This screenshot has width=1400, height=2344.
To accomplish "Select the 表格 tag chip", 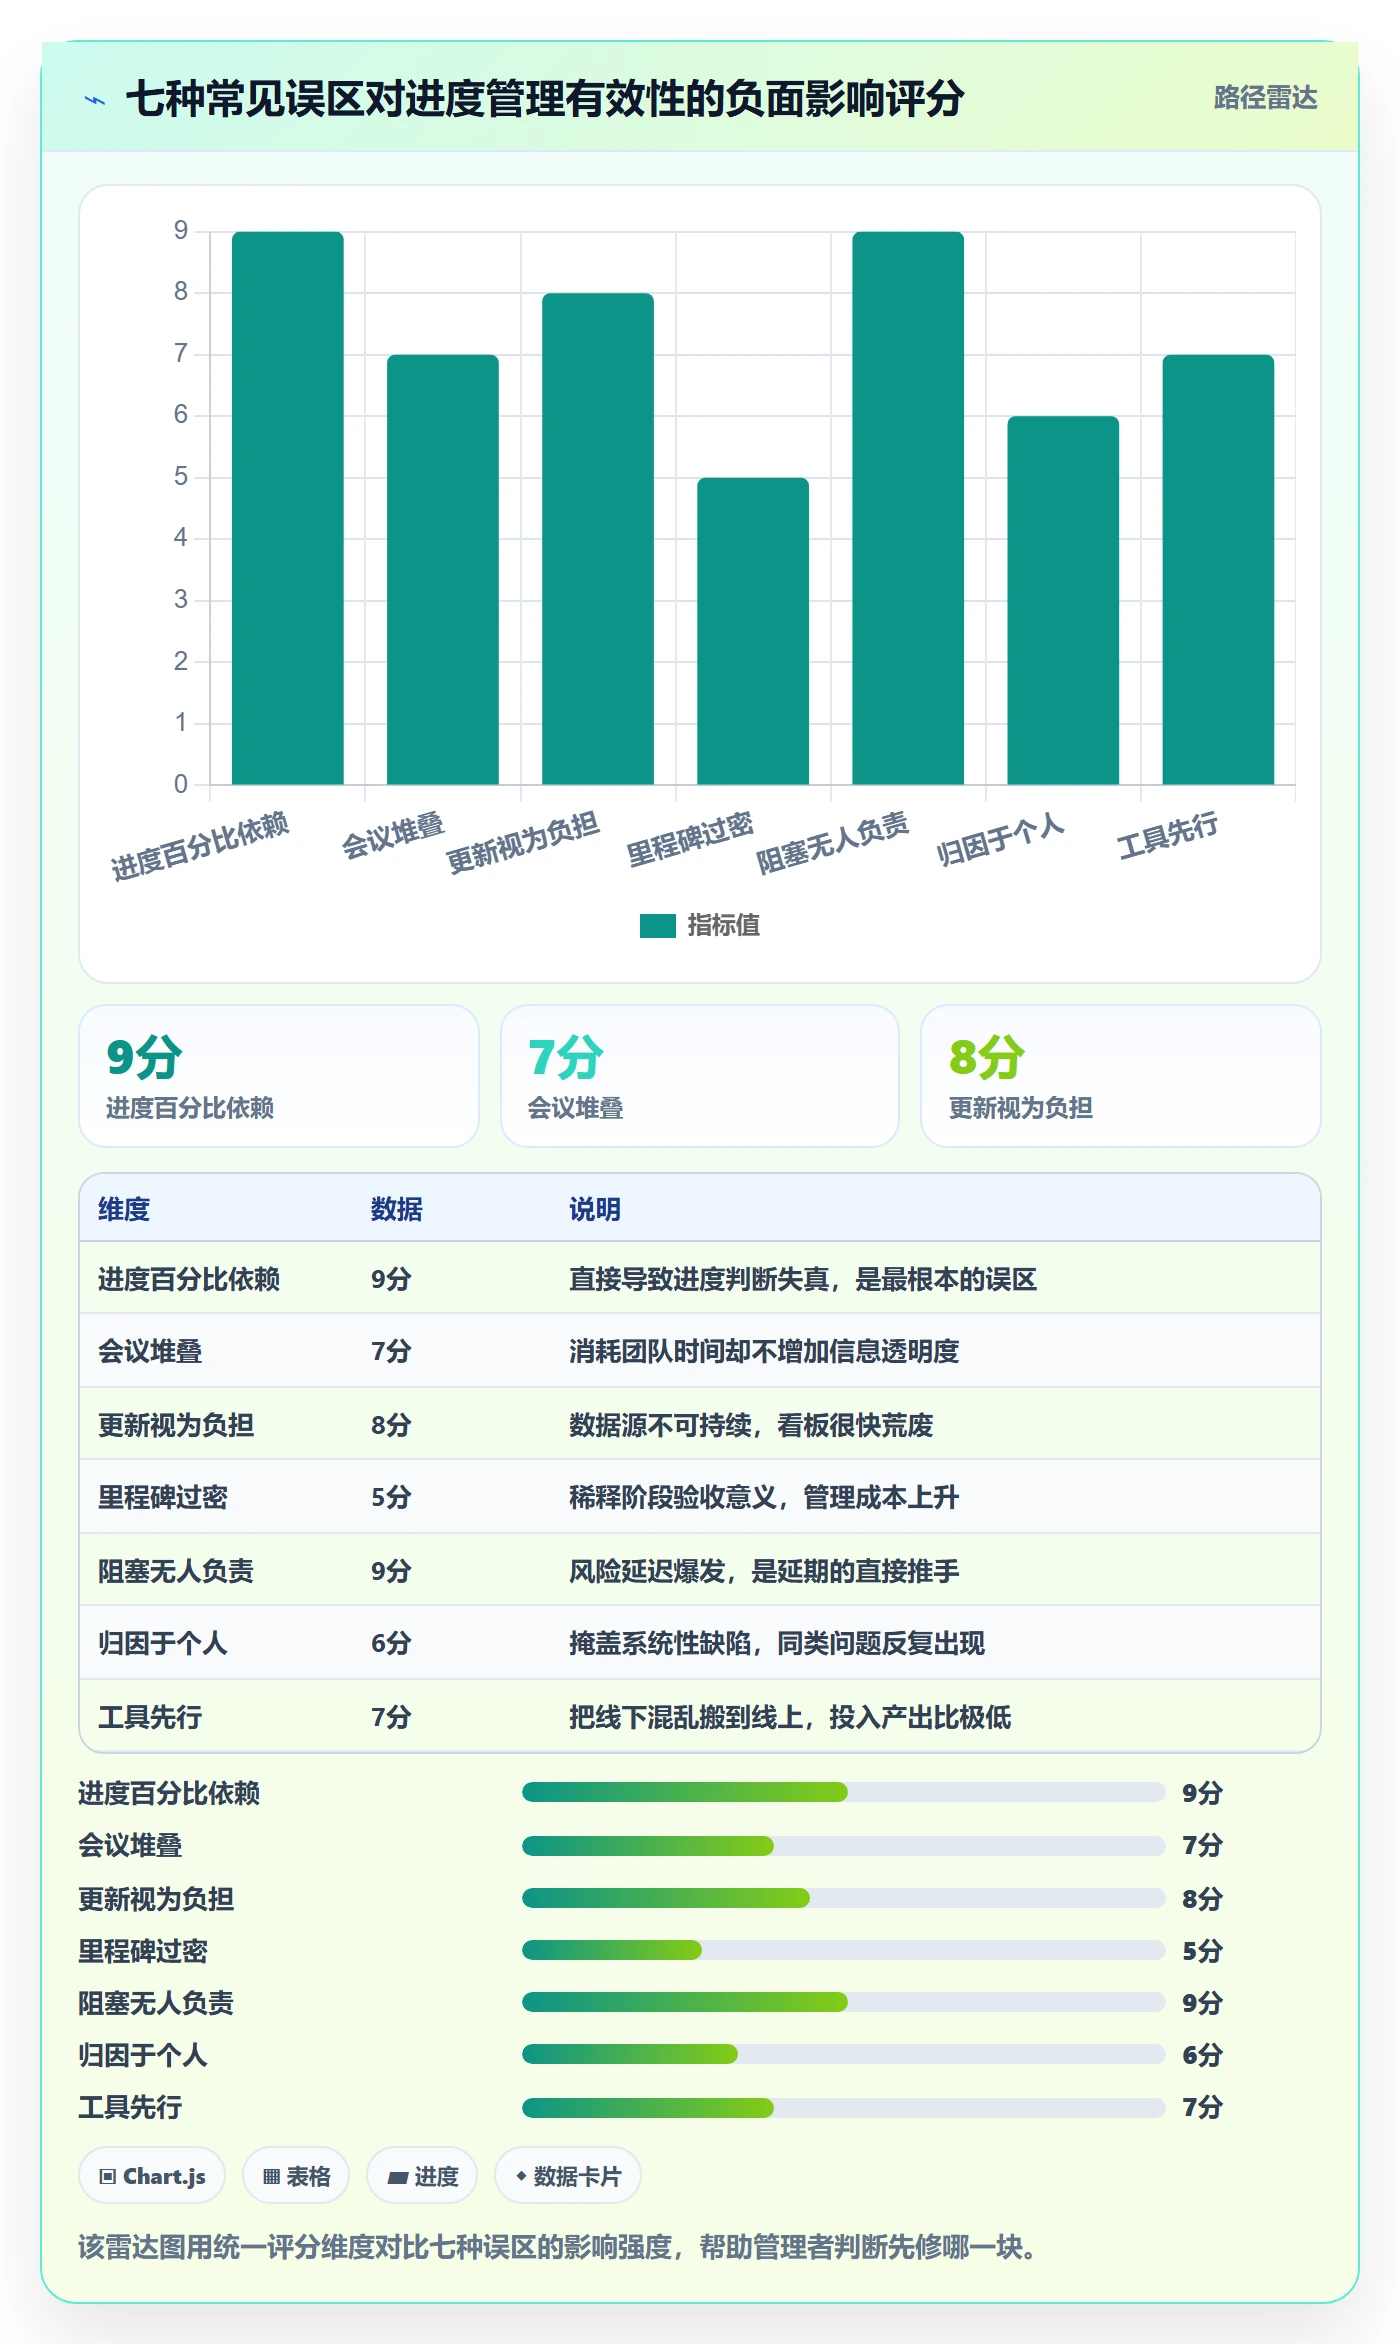I will [x=296, y=2175].
